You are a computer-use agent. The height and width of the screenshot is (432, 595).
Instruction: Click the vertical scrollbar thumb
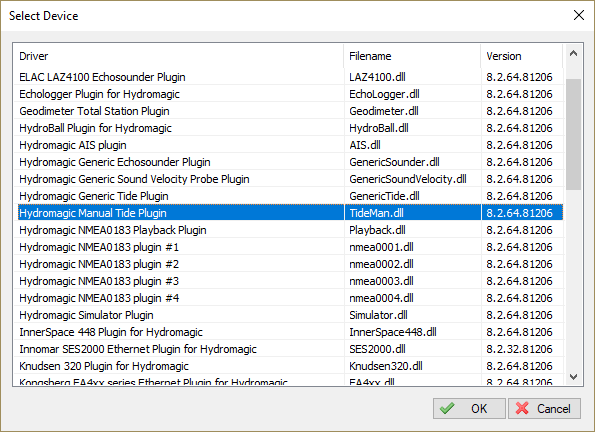pyautogui.click(x=573, y=134)
